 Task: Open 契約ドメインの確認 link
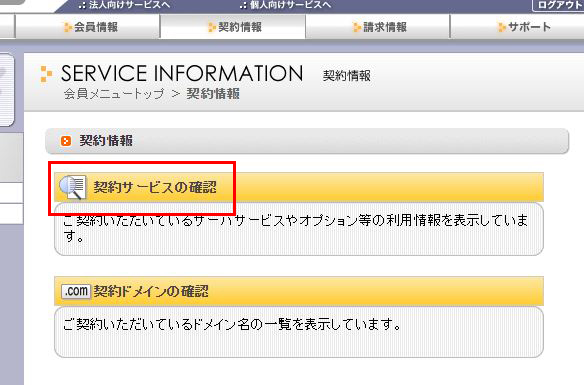(x=151, y=291)
